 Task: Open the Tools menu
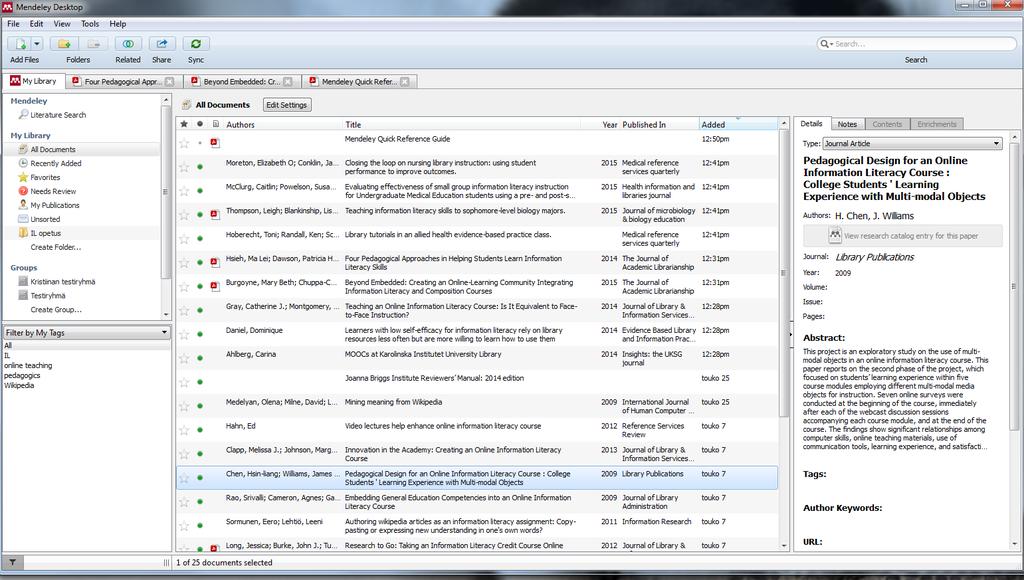tap(90, 24)
